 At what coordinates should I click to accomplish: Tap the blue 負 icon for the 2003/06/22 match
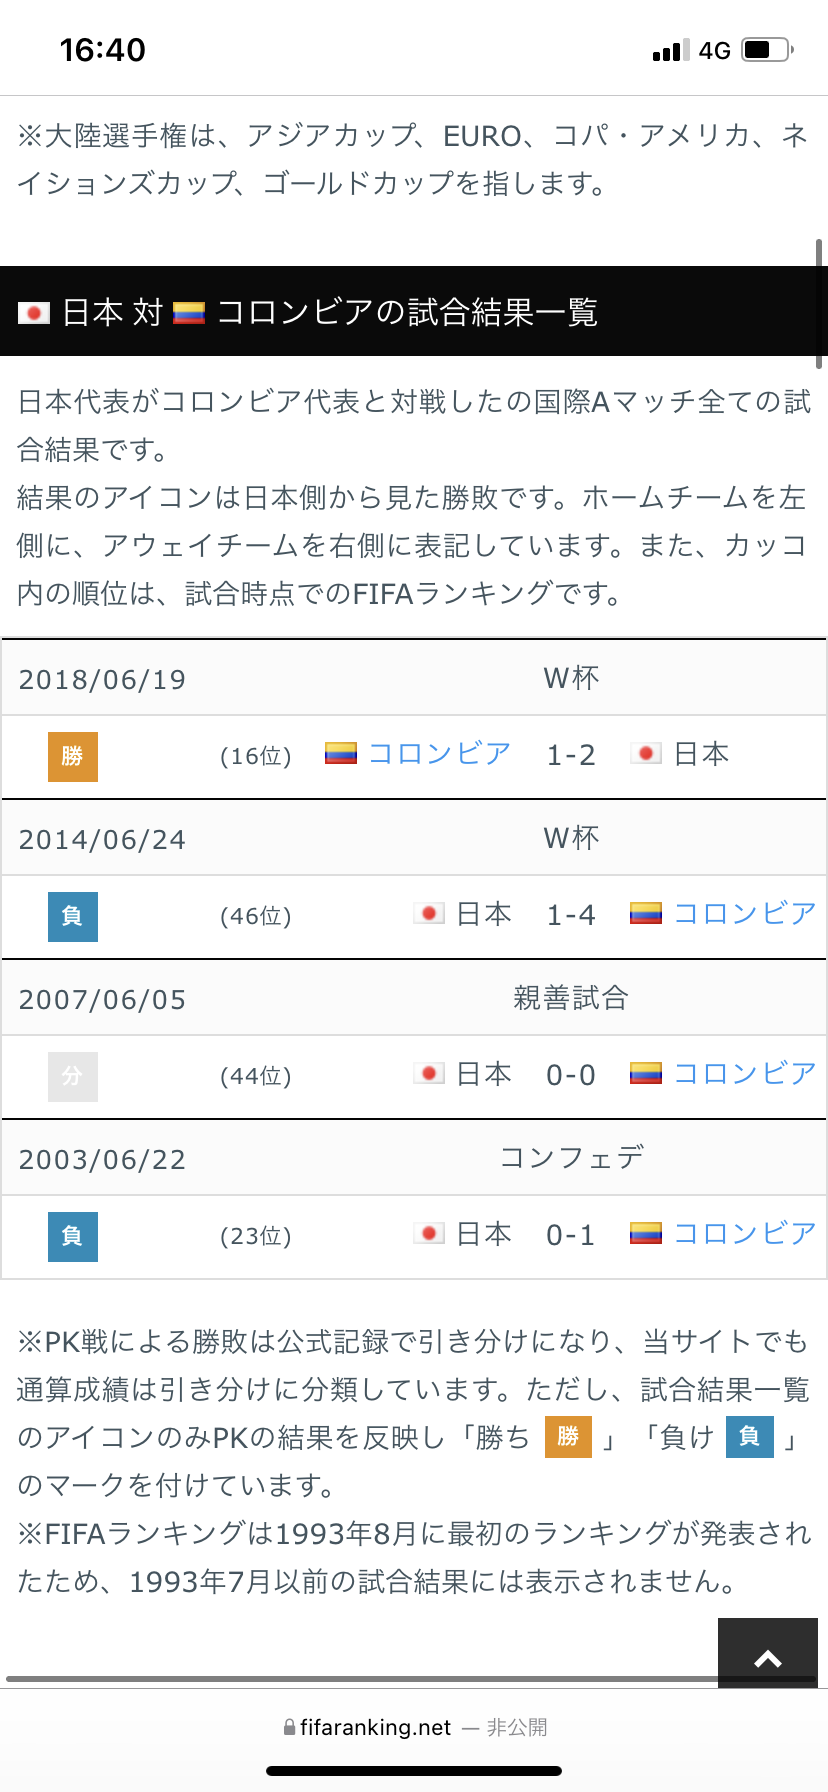pyautogui.click(x=73, y=1236)
